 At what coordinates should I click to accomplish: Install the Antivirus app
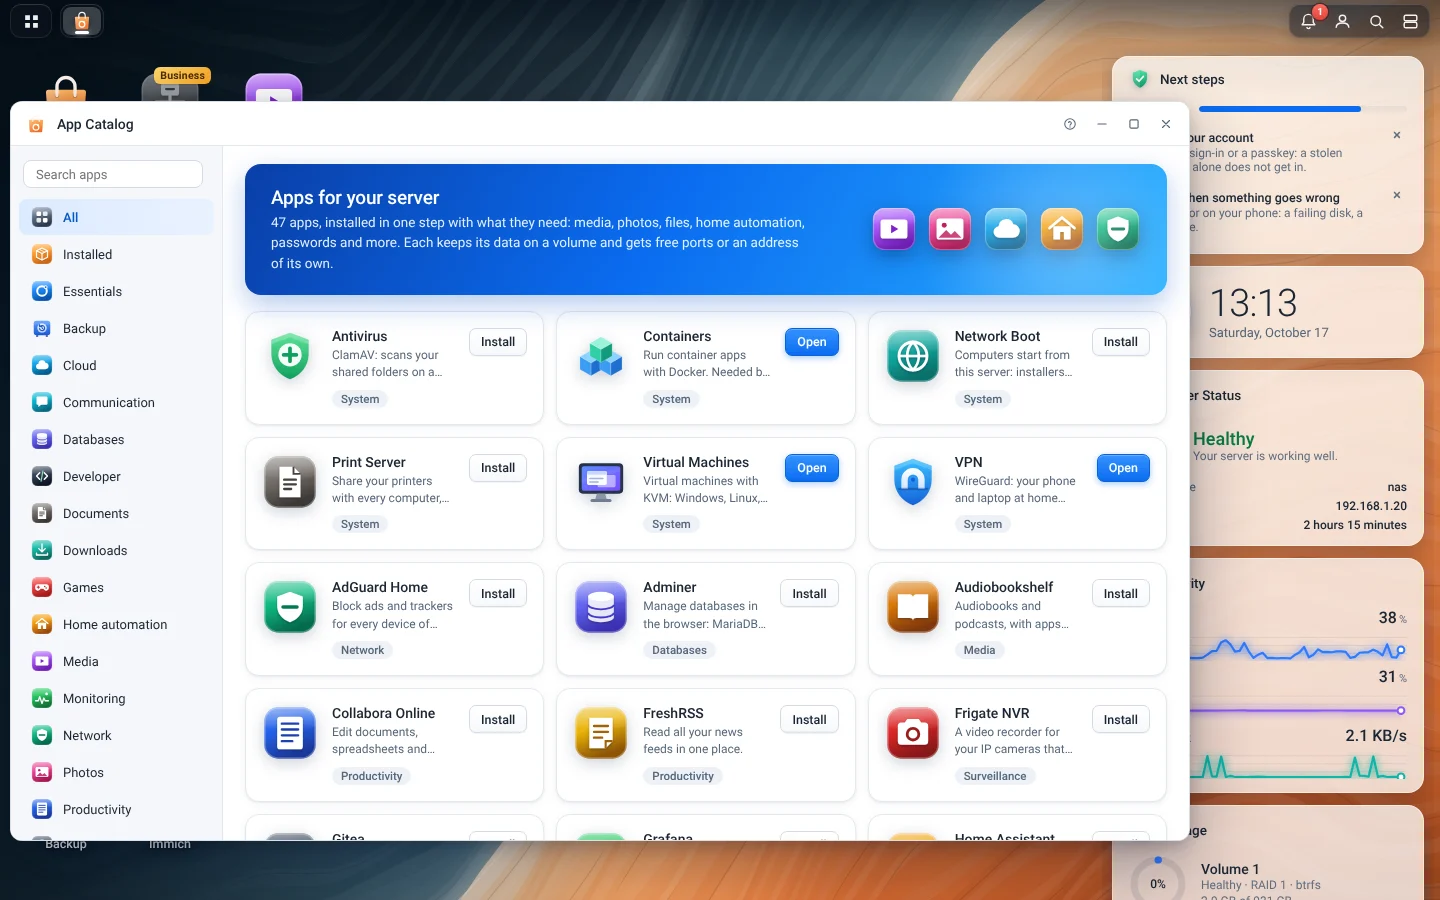[x=498, y=342]
